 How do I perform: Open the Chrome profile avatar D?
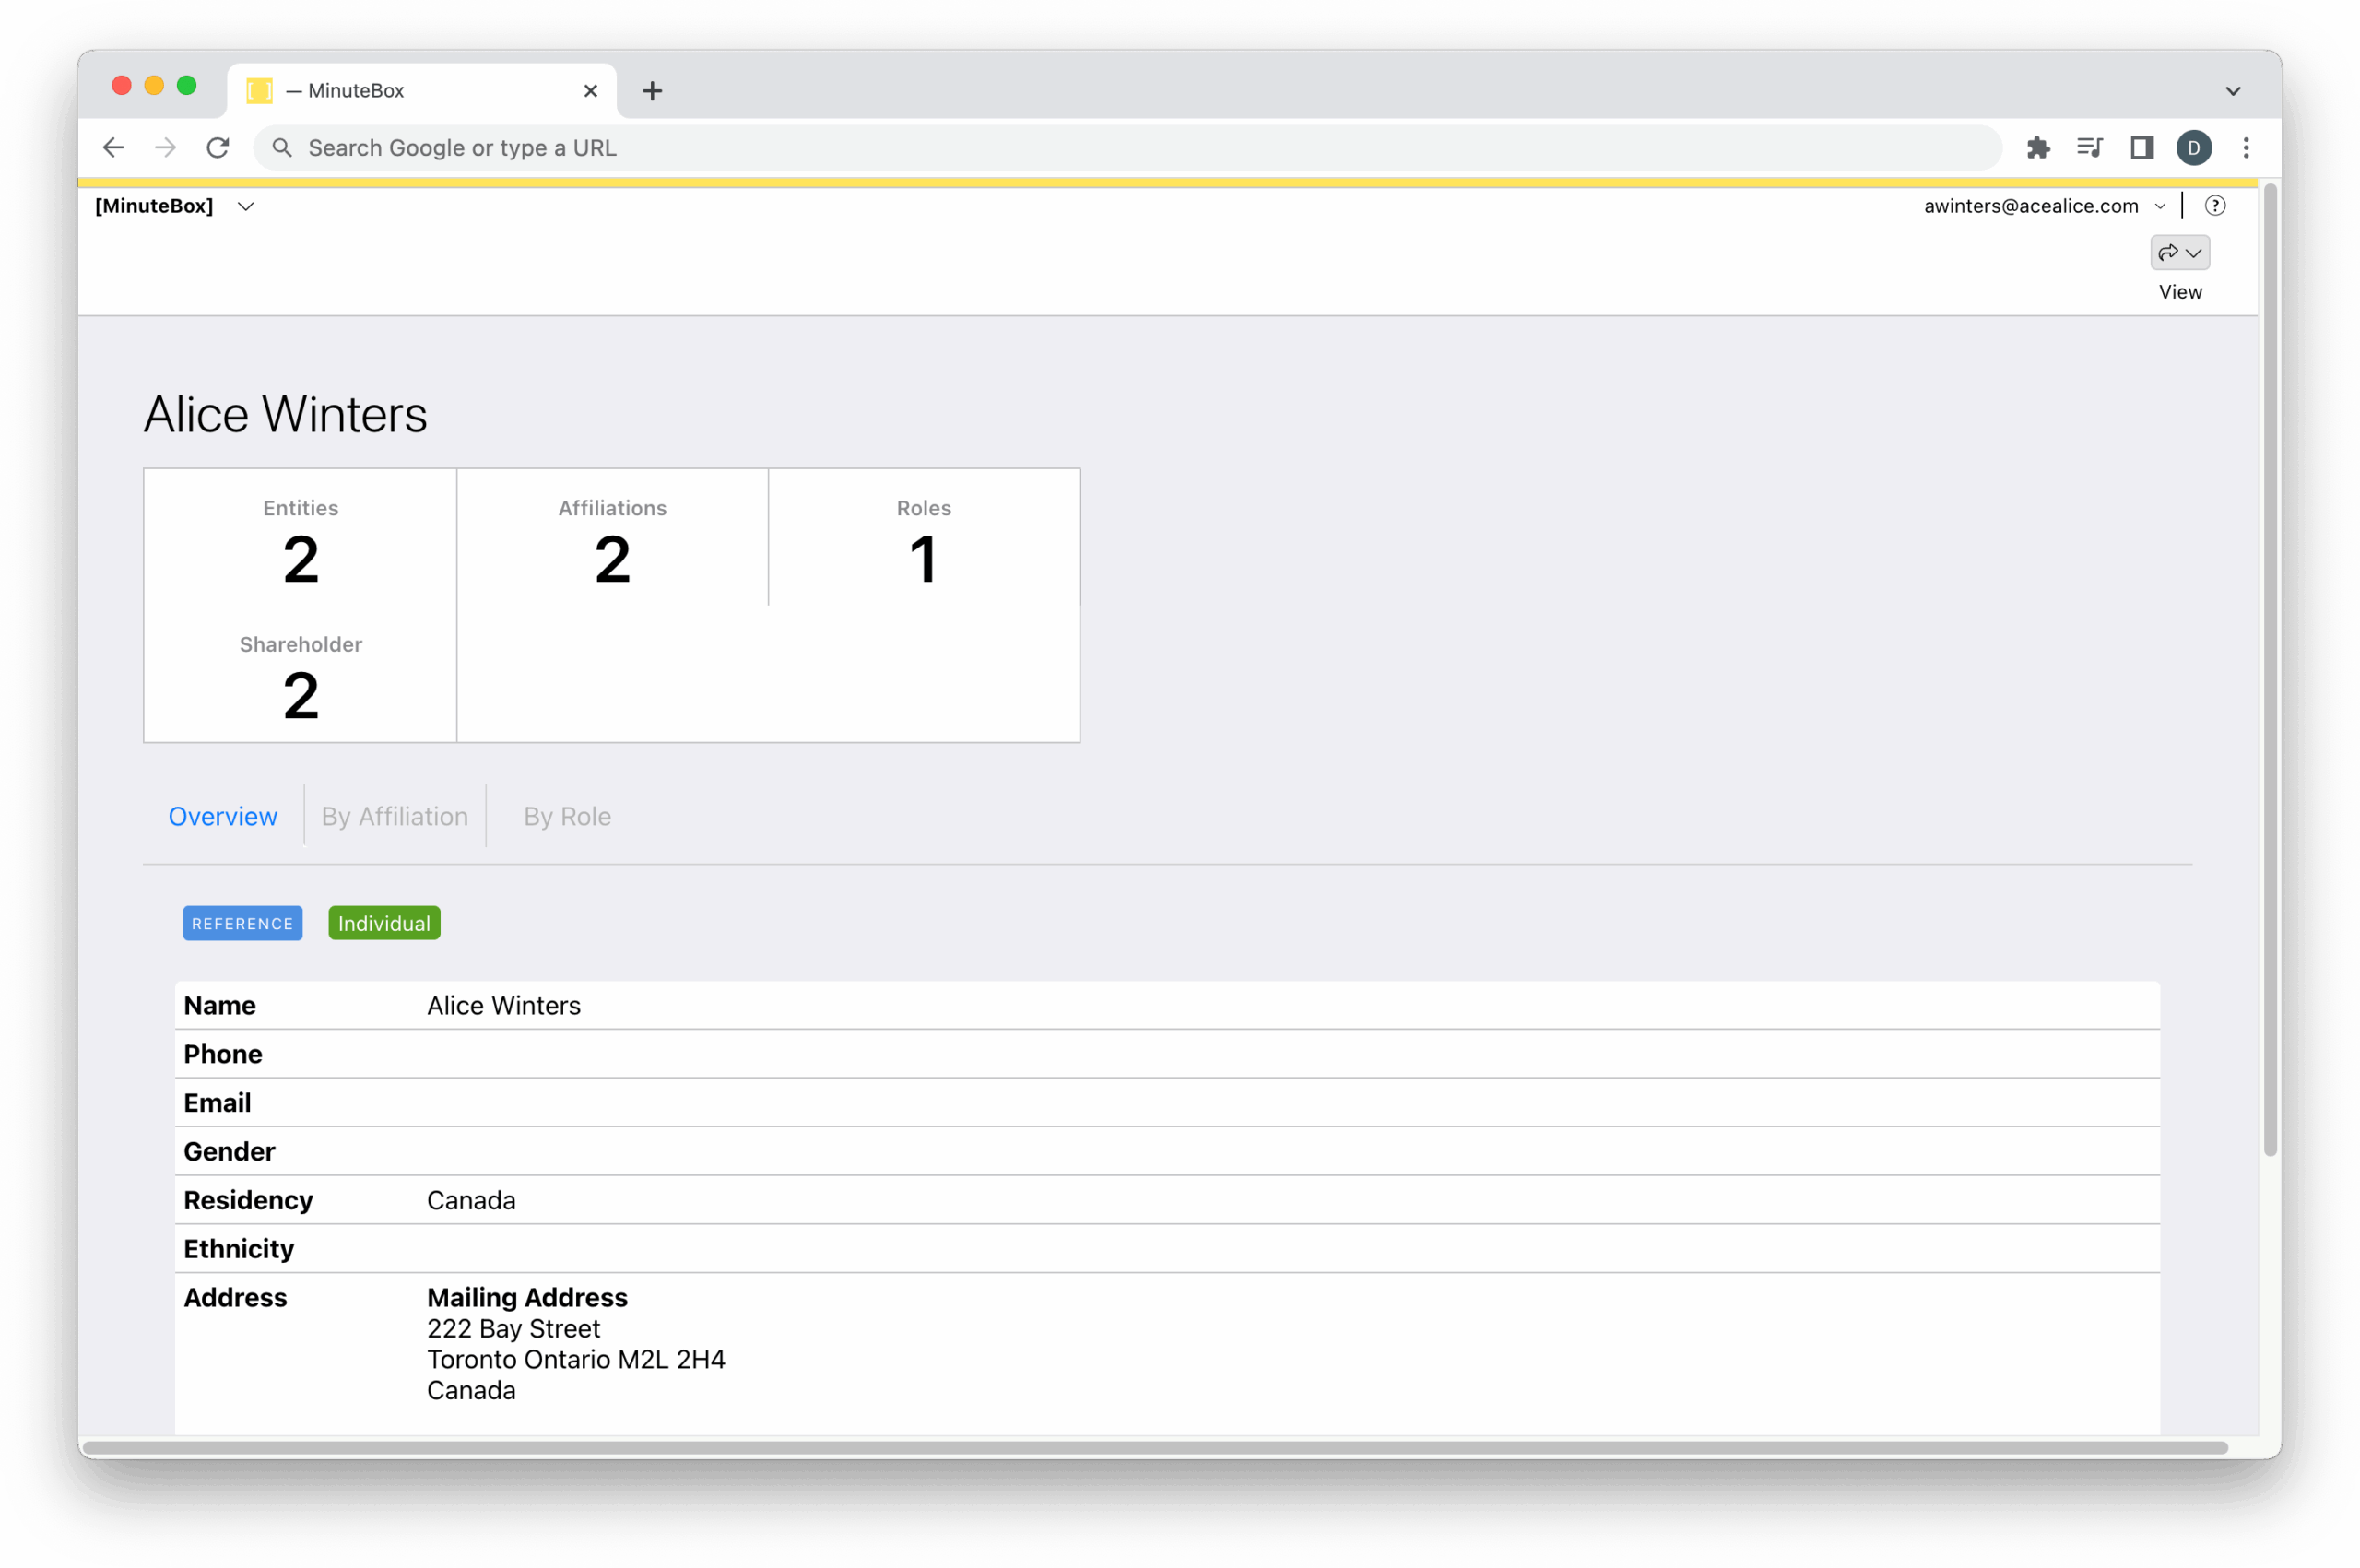[2193, 148]
